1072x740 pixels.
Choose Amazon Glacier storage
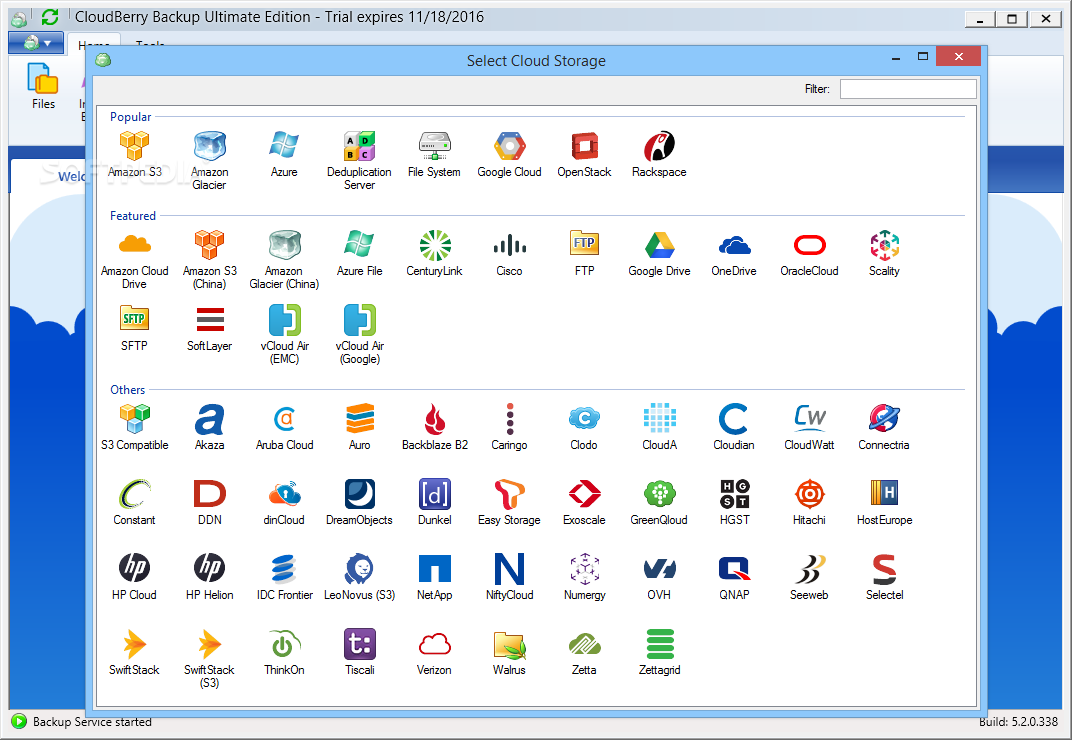(209, 161)
